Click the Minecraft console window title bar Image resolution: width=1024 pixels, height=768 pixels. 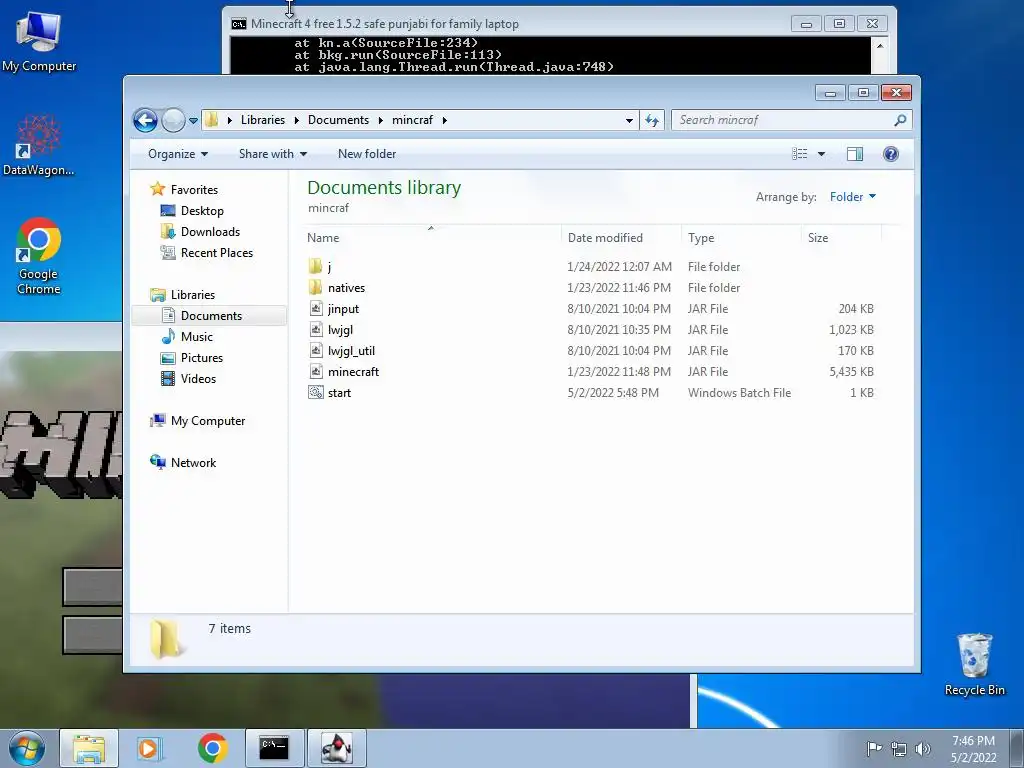[509, 24]
